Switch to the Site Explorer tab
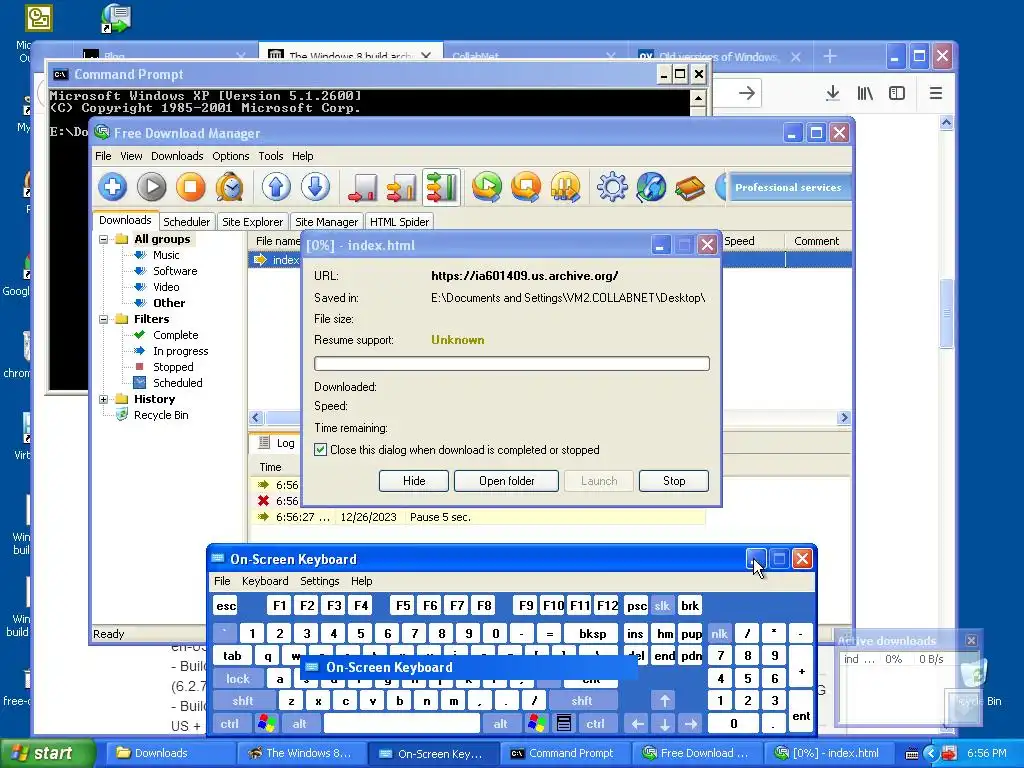Screen dimensions: 1024x768 tap(253, 222)
